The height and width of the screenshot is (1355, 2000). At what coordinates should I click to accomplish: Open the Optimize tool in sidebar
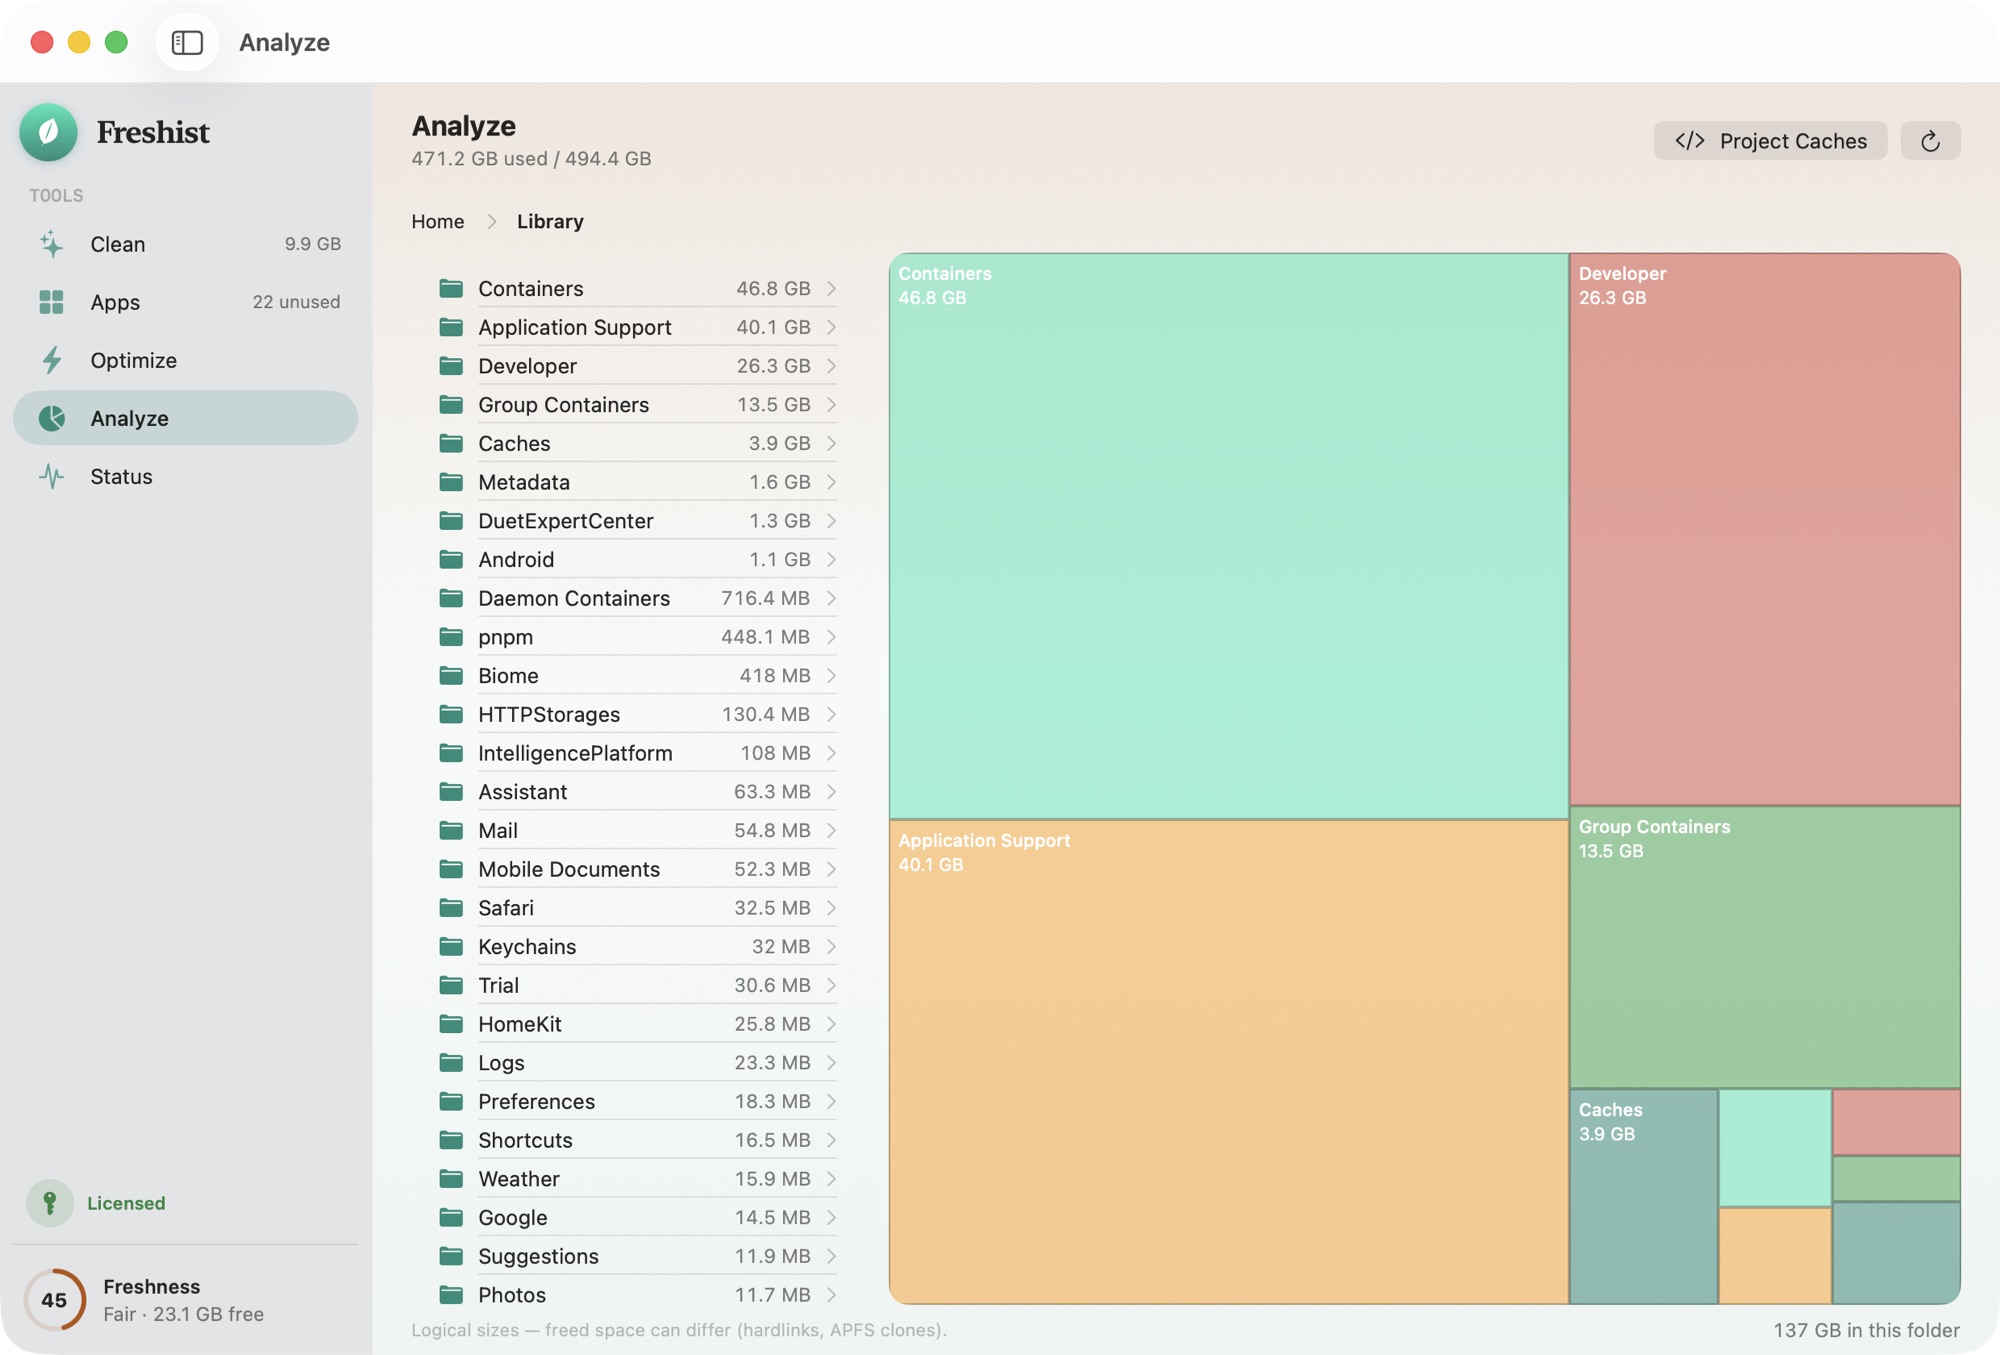tap(186, 360)
